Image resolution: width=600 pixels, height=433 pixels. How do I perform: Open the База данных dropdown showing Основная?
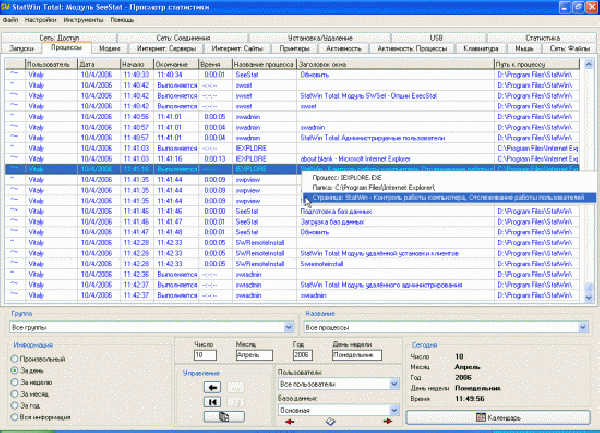pyautogui.click(x=392, y=408)
